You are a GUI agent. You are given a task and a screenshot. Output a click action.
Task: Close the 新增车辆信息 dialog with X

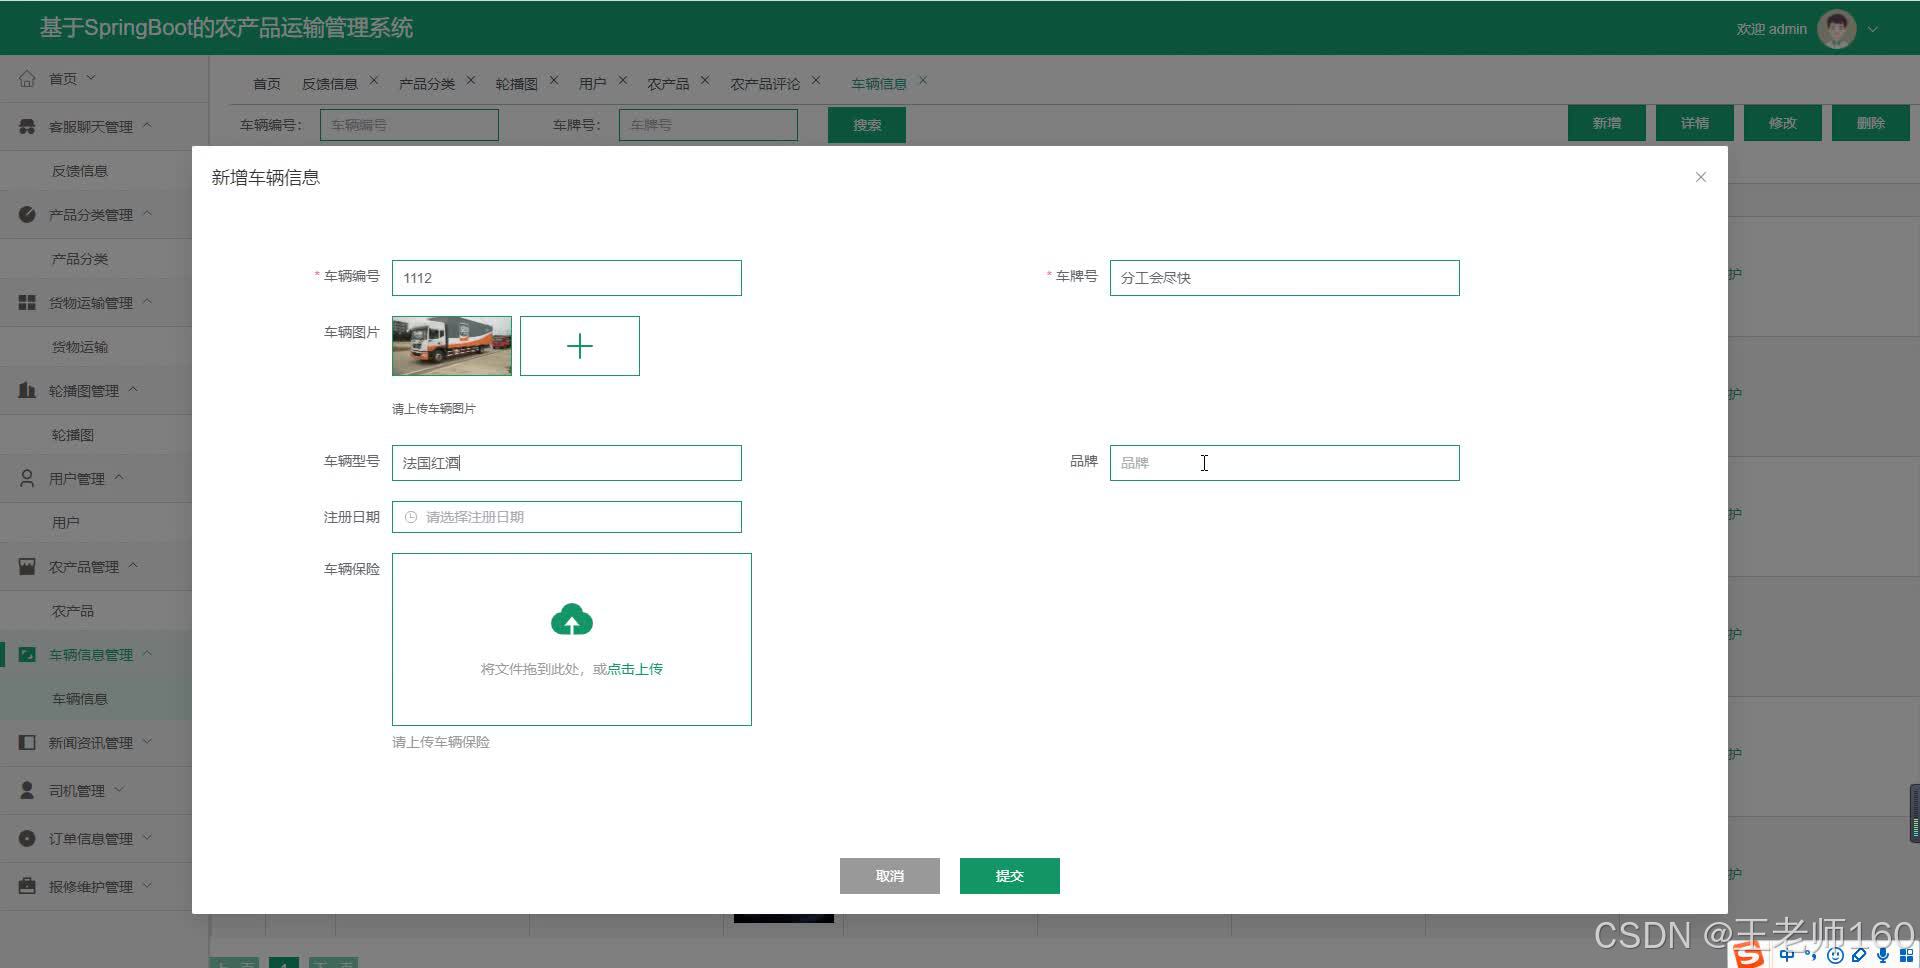1701,177
